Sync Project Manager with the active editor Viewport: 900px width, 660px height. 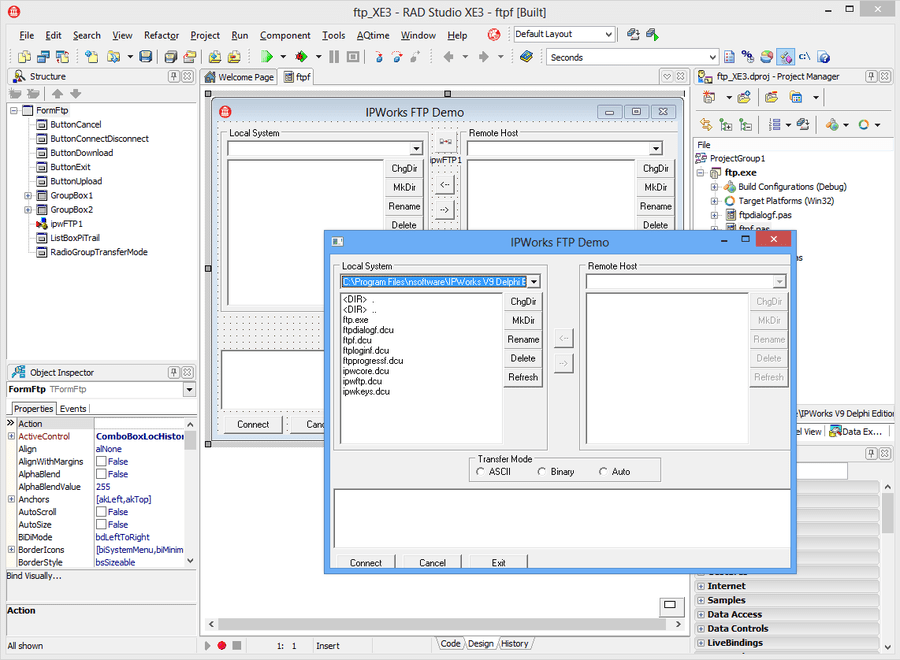pyautogui.click(x=704, y=123)
